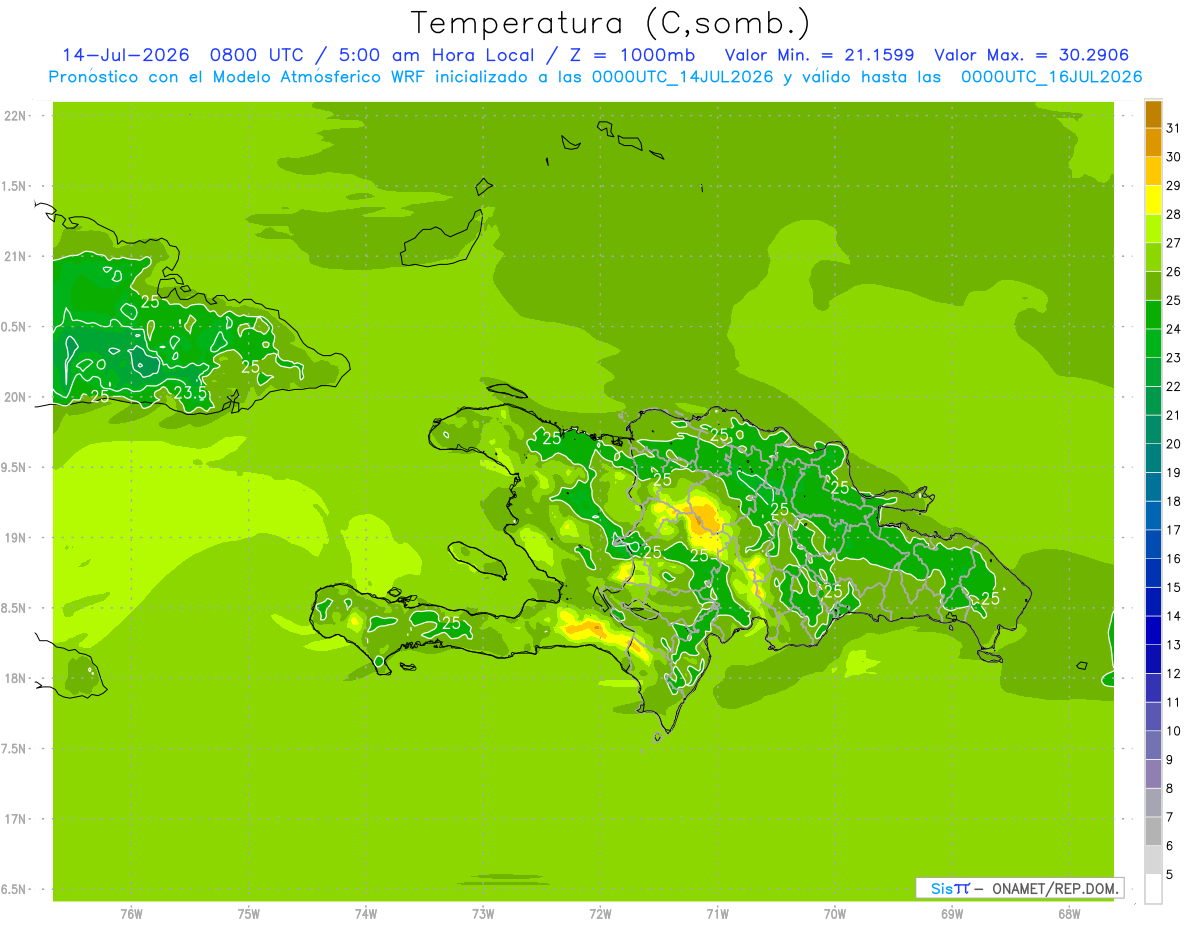Click the dark blue swatch between 12 and 13
Screen dimensions: 1200x927
coord(1153,660)
